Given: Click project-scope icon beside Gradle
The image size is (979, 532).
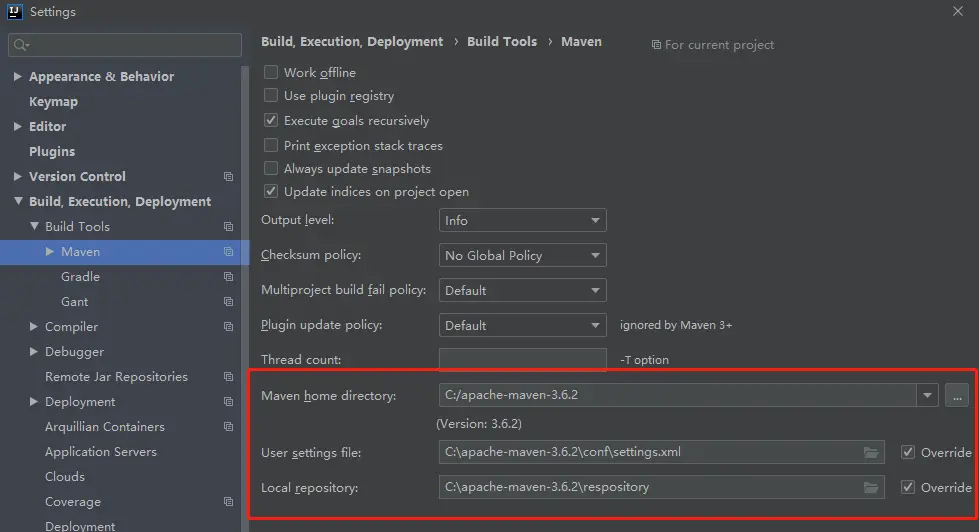Looking at the screenshot, I should pyautogui.click(x=228, y=277).
